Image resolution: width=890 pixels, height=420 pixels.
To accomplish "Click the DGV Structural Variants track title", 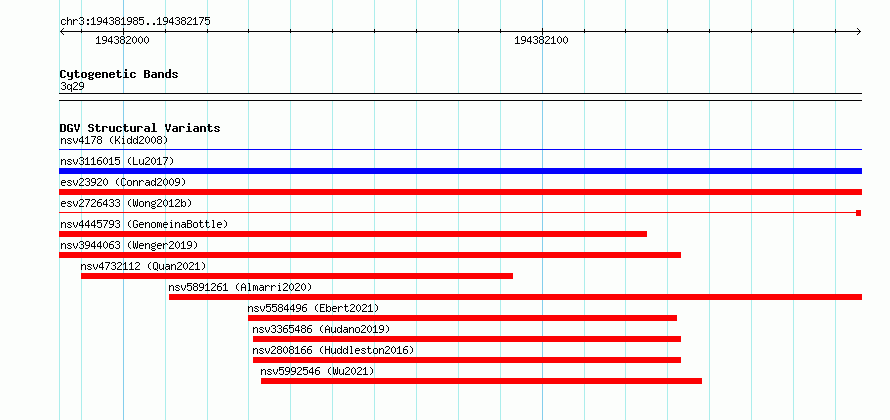I will [x=140, y=128].
